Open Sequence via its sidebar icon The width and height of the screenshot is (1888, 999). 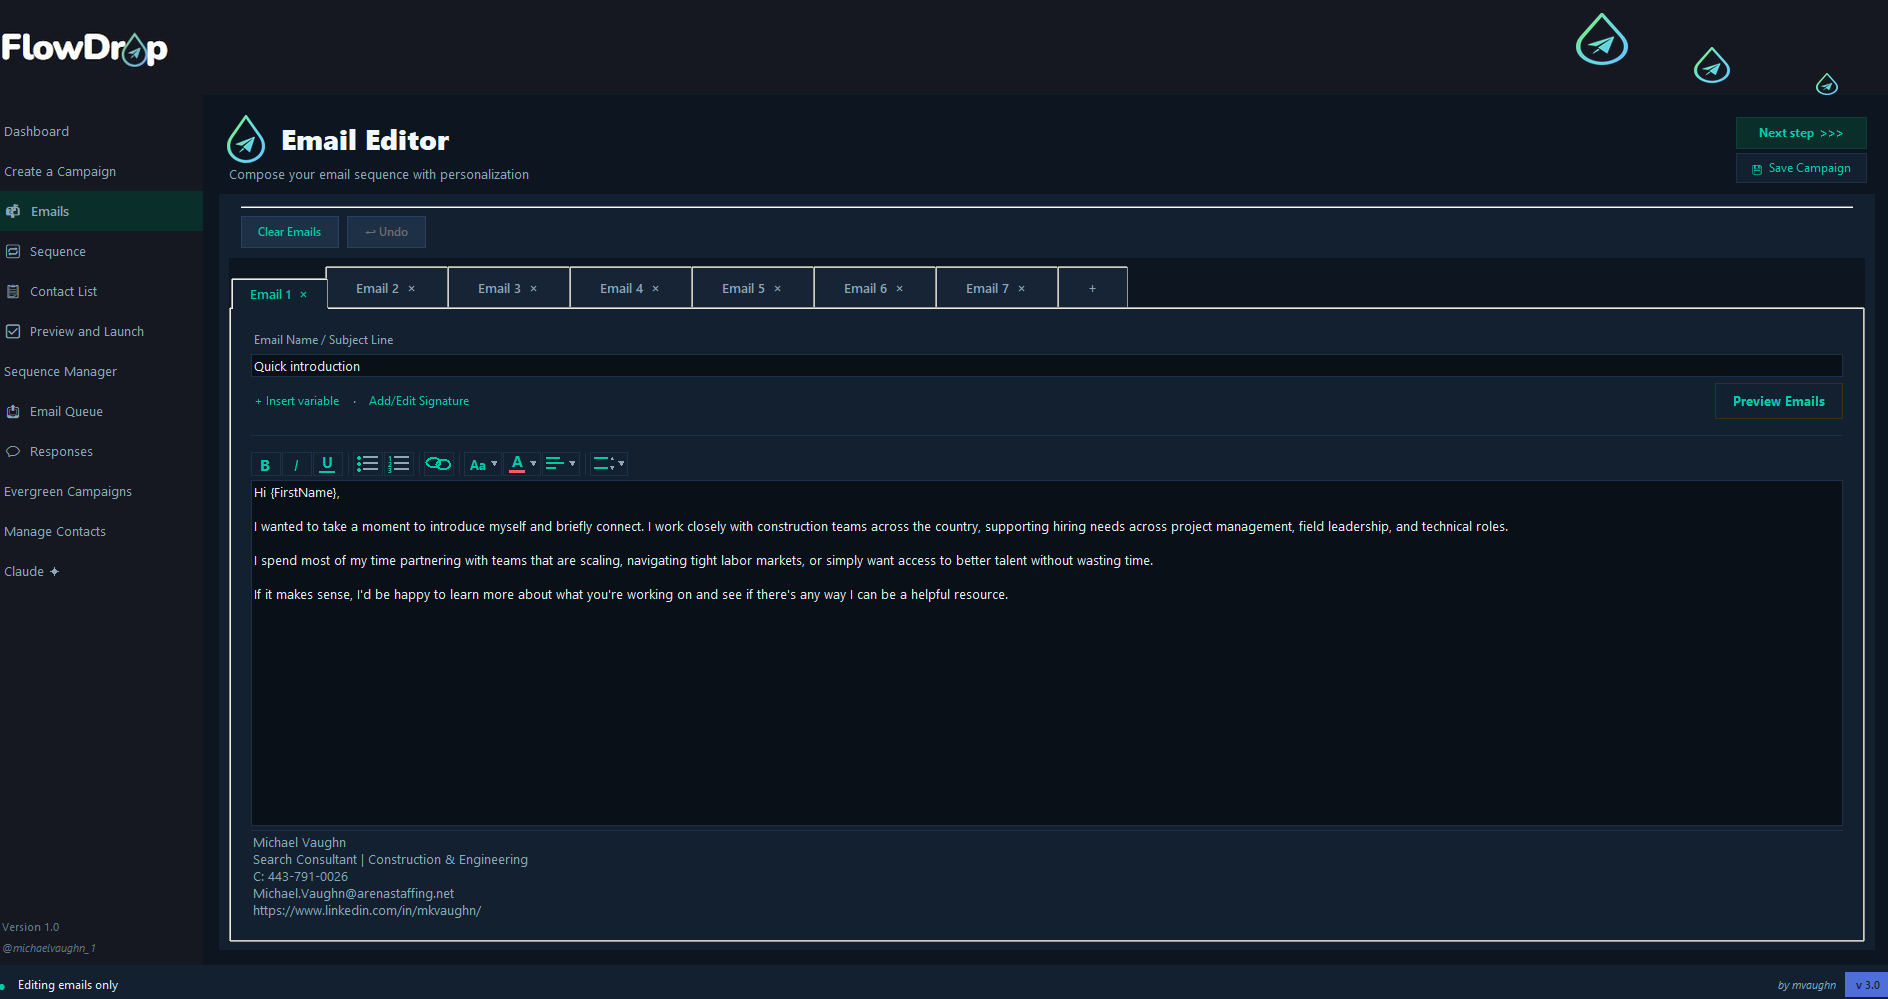(13, 251)
